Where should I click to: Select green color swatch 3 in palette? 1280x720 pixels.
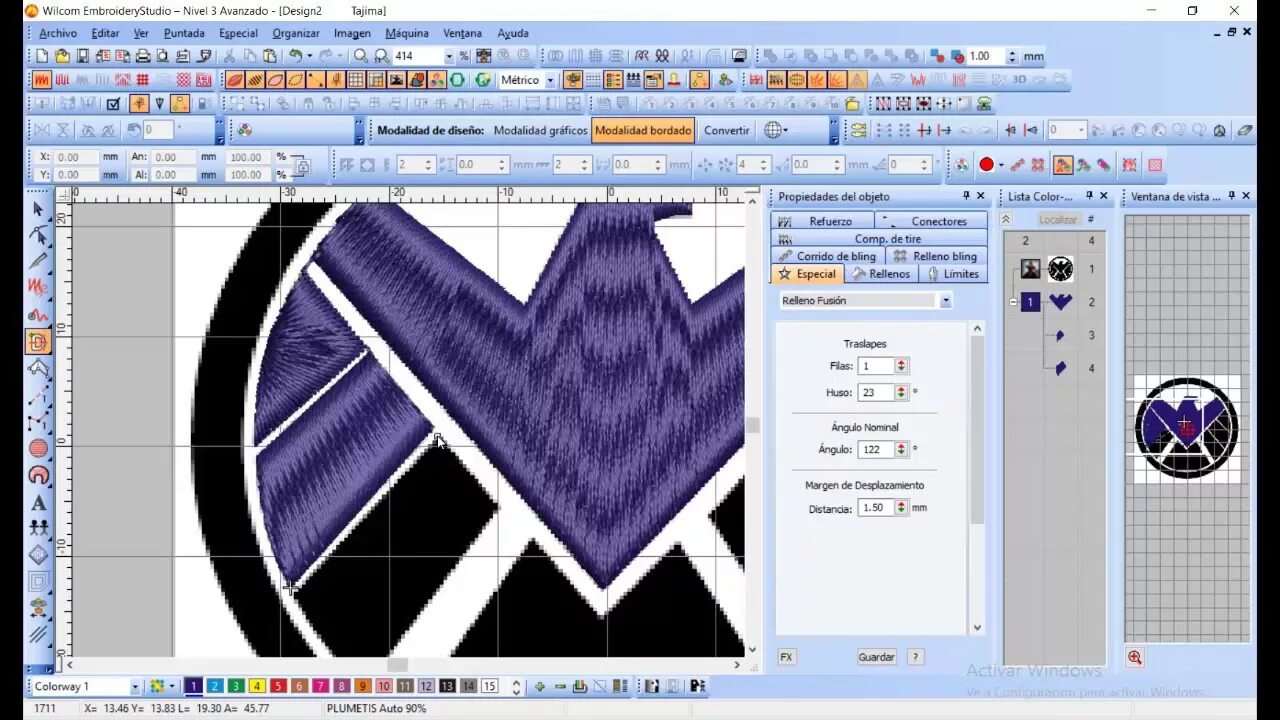point(236,686)
